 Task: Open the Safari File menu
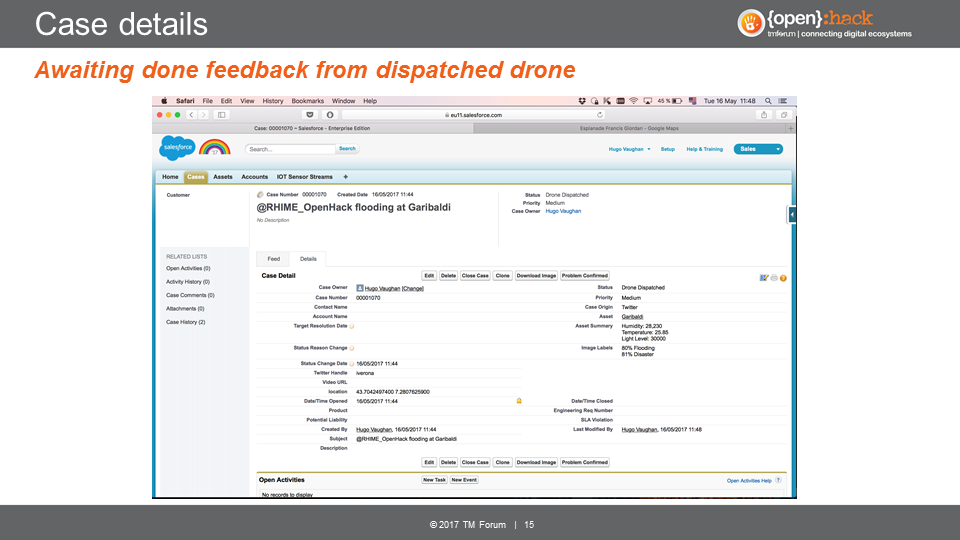click(208, 101)
